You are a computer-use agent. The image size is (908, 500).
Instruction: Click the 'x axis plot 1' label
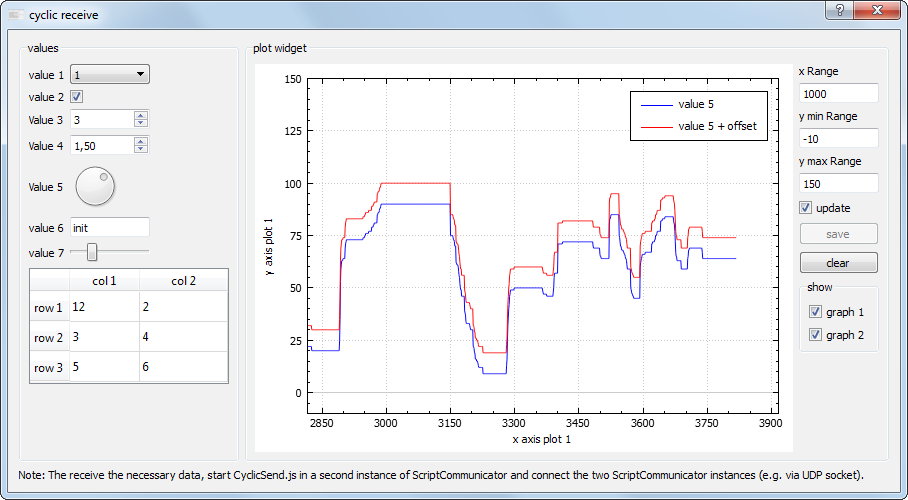point(541,439)
